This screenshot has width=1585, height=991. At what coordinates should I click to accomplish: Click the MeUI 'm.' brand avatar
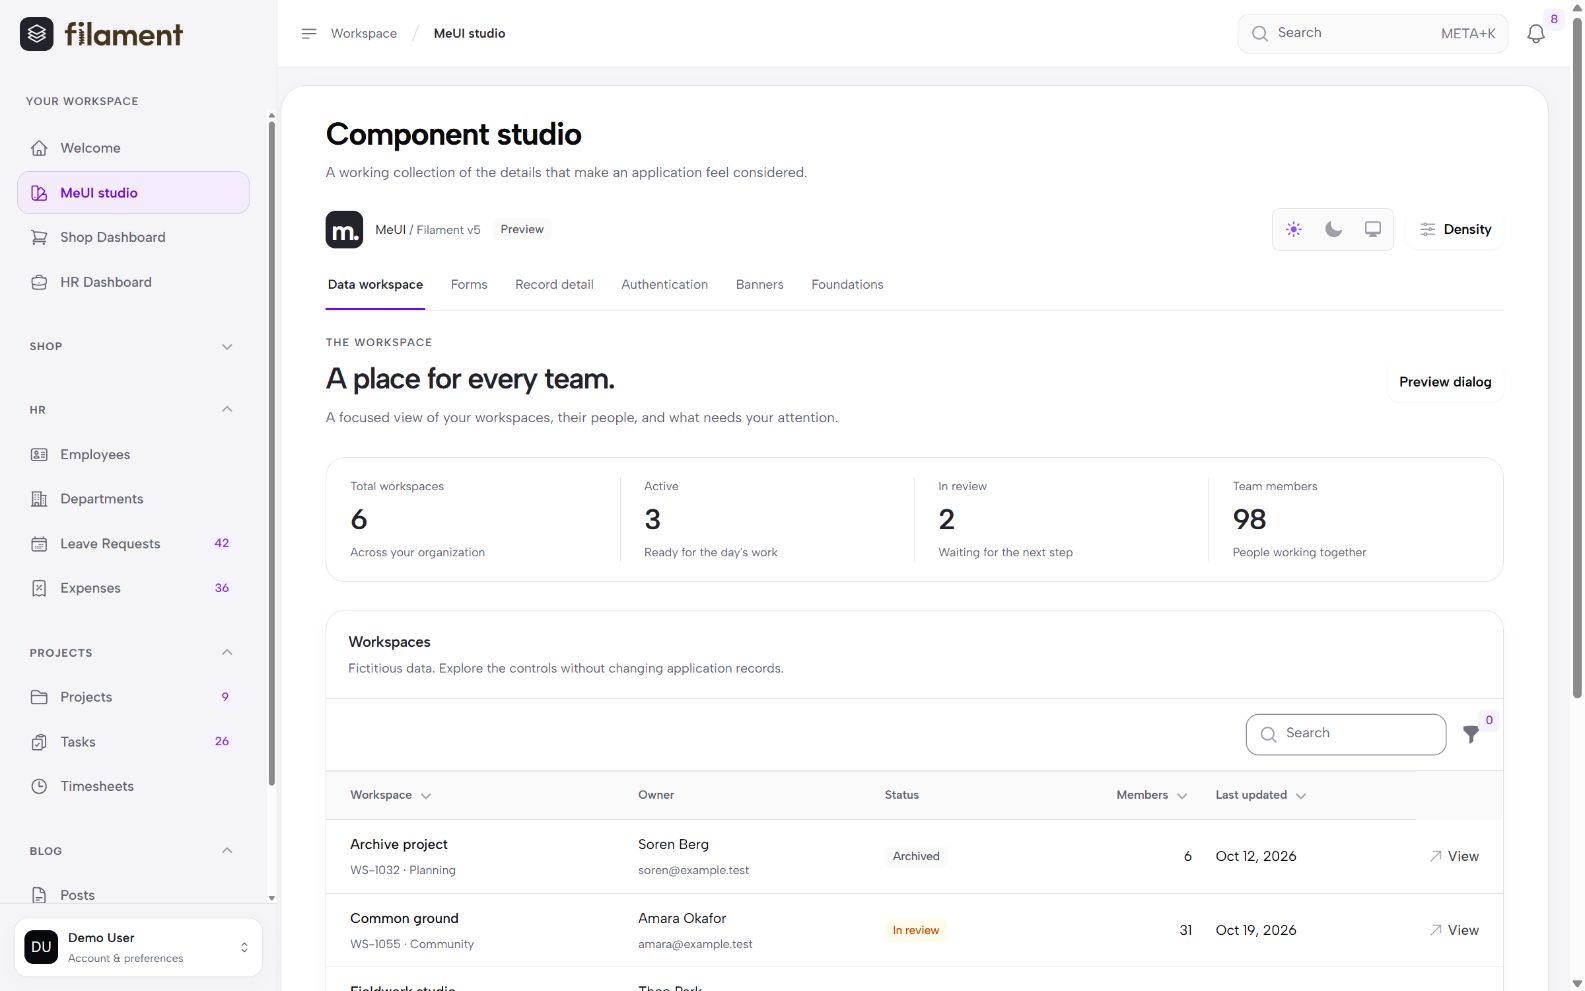[344, 229]
